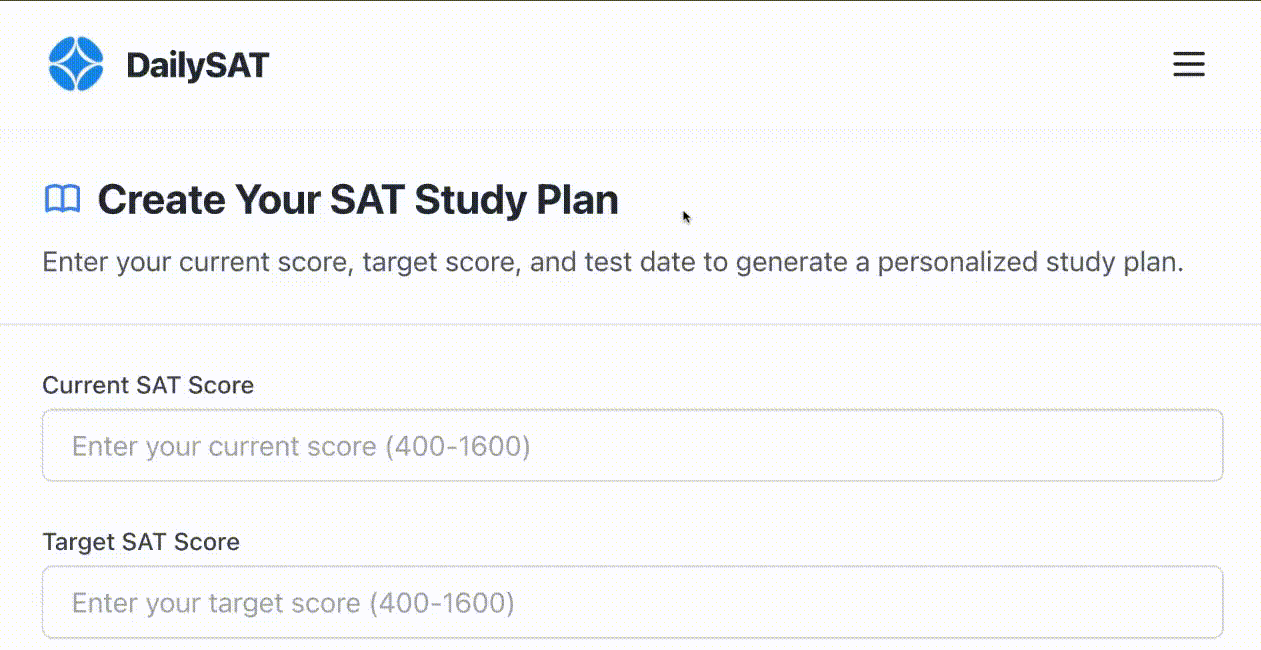Open the hamburger navigation menu
1261x650 pixels.
point(1188,65)
